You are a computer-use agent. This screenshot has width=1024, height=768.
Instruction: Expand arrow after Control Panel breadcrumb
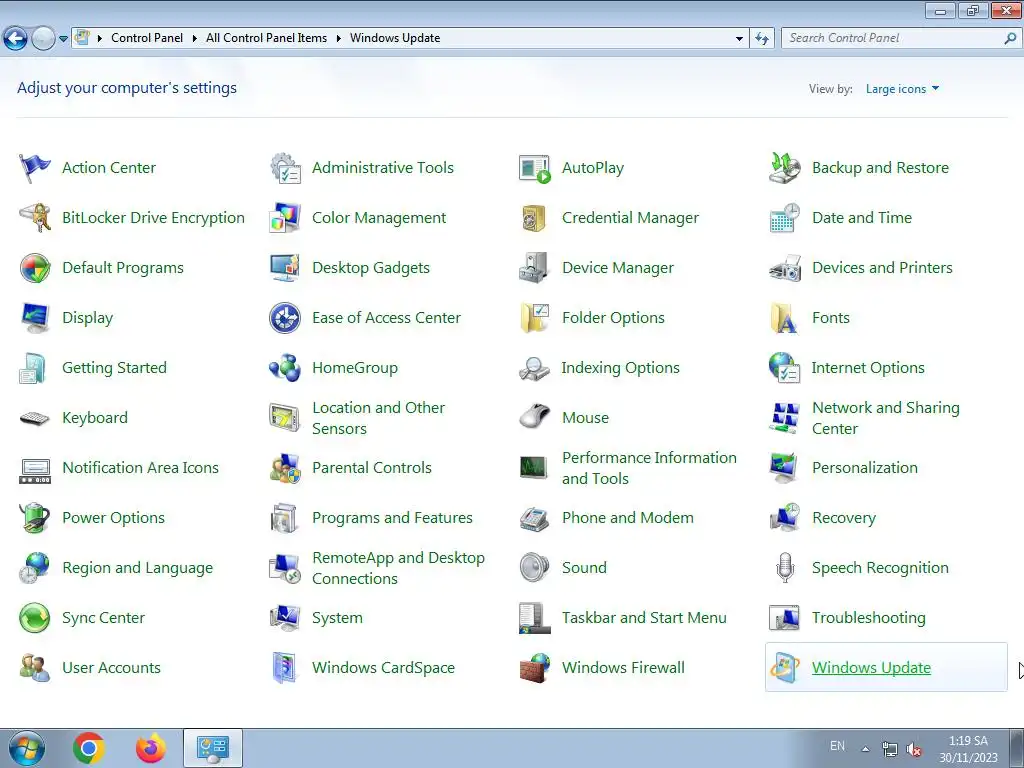(195, 39)
